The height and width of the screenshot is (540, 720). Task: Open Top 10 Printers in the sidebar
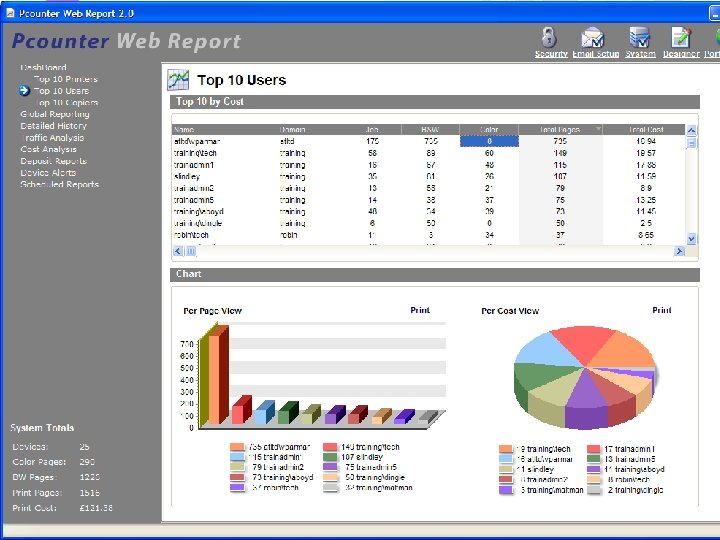(65, 79)
